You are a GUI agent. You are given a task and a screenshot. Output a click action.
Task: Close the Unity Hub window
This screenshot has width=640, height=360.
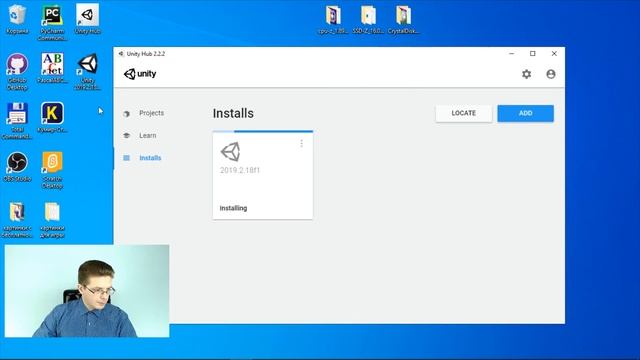click(x=554, y=53)
